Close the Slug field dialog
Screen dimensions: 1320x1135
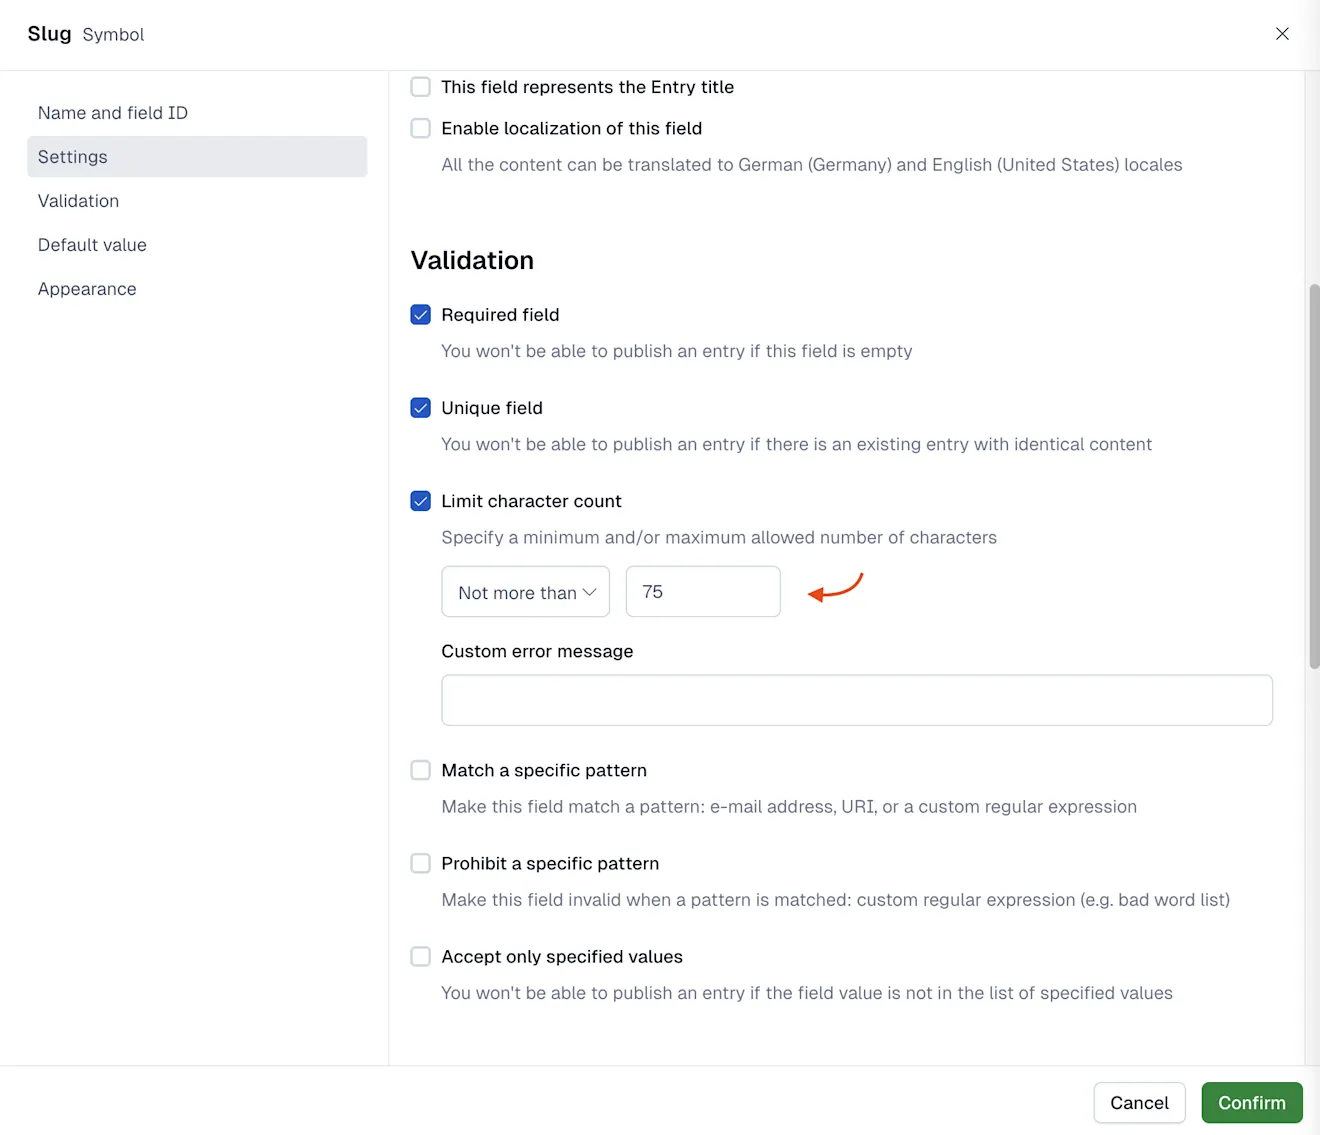[1282, 34]
